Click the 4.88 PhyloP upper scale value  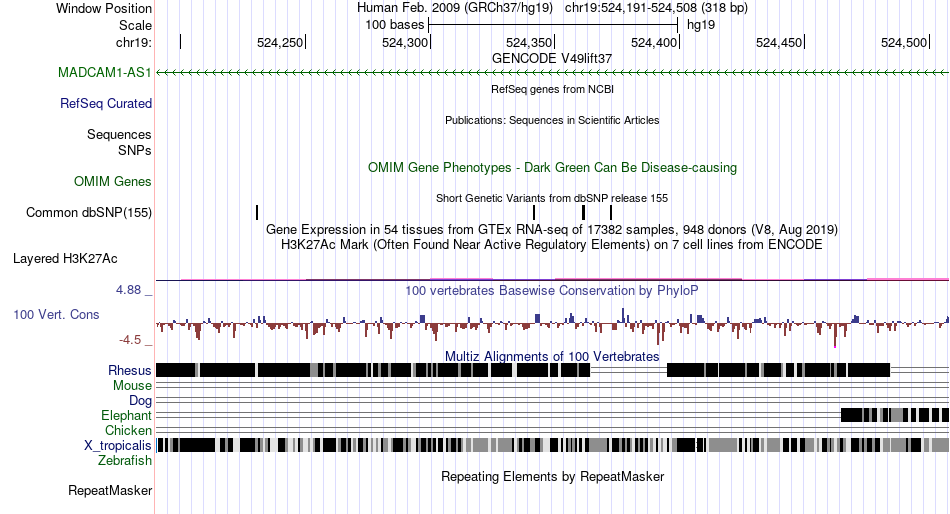click(128, 290)
